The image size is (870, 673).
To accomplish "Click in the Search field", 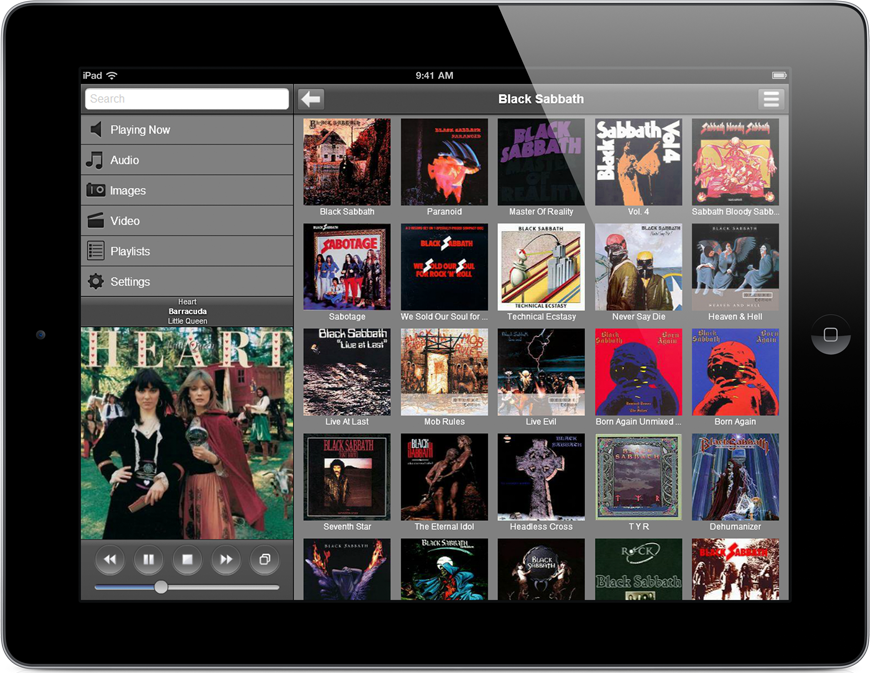I will coord(187,99).
